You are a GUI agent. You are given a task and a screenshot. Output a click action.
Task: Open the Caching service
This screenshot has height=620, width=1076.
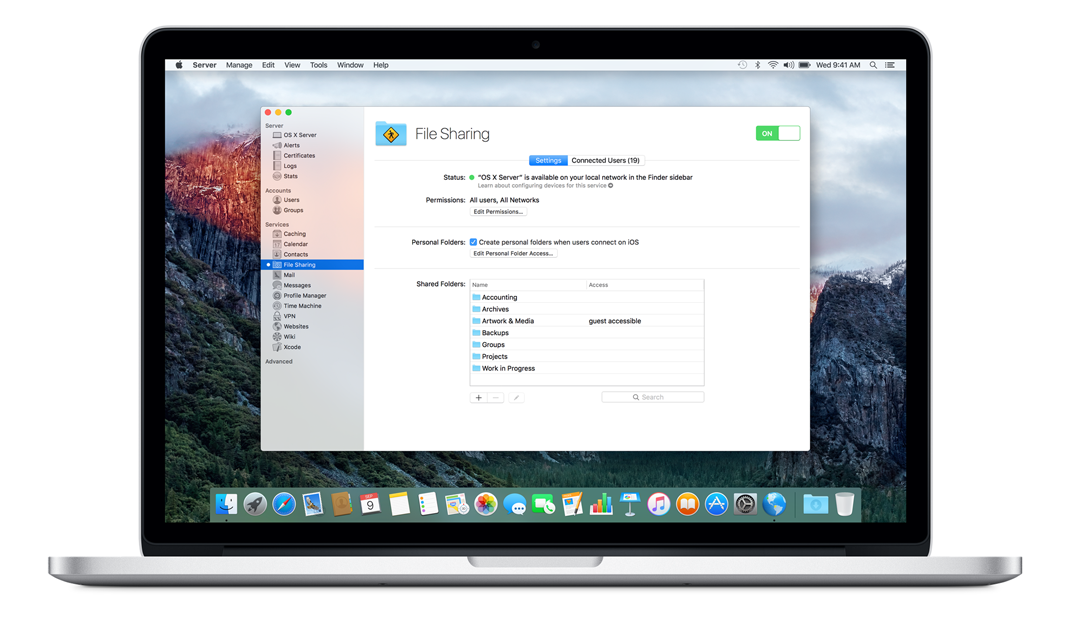click(x=294, y=234)
